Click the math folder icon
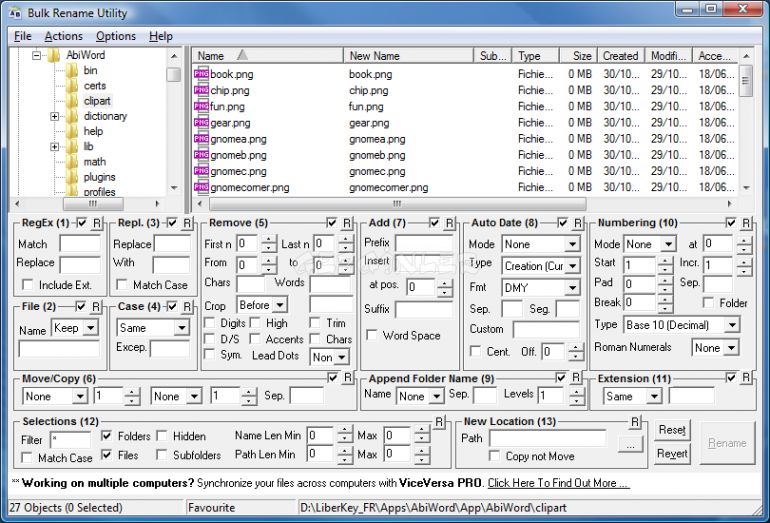Screen dimensions: 770x523 click(72, 162)
